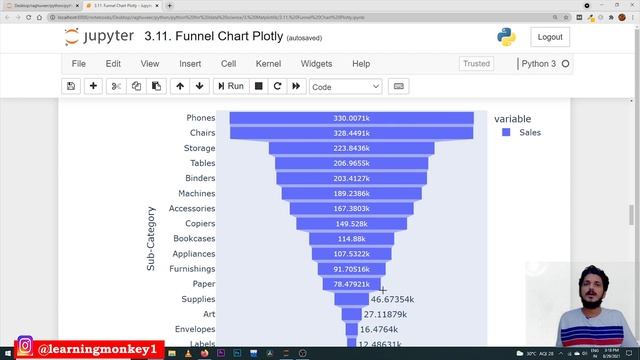Click the Binders funnel bar 203.4127k
640x360 pixels.
(x=351, y=178)
